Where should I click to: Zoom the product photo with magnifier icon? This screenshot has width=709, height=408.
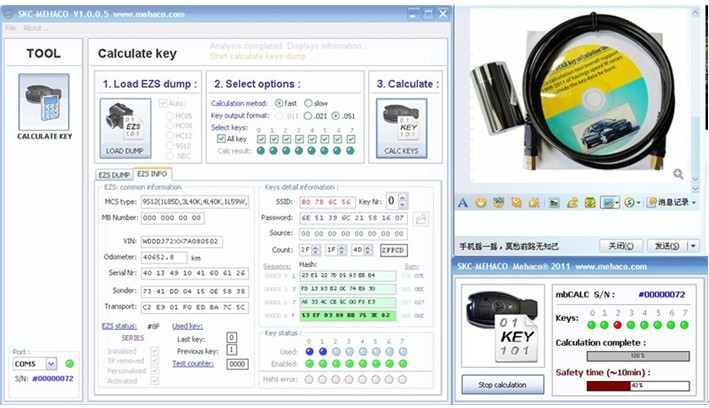click(678, 174)
